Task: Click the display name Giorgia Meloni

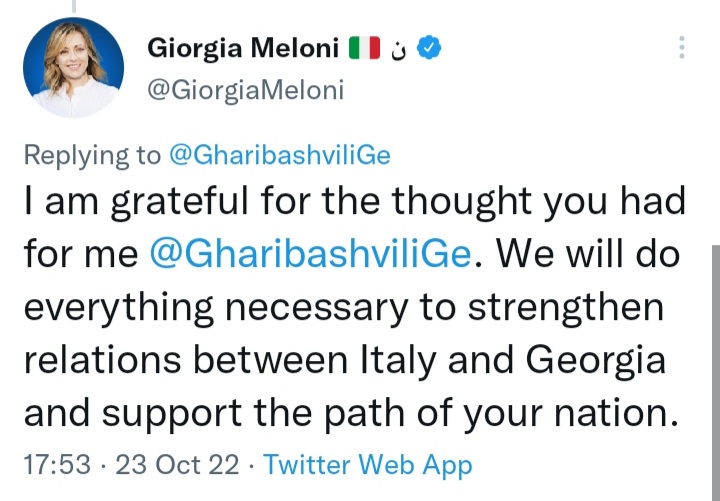Action: pyautogui.click(x=242, y=48)
